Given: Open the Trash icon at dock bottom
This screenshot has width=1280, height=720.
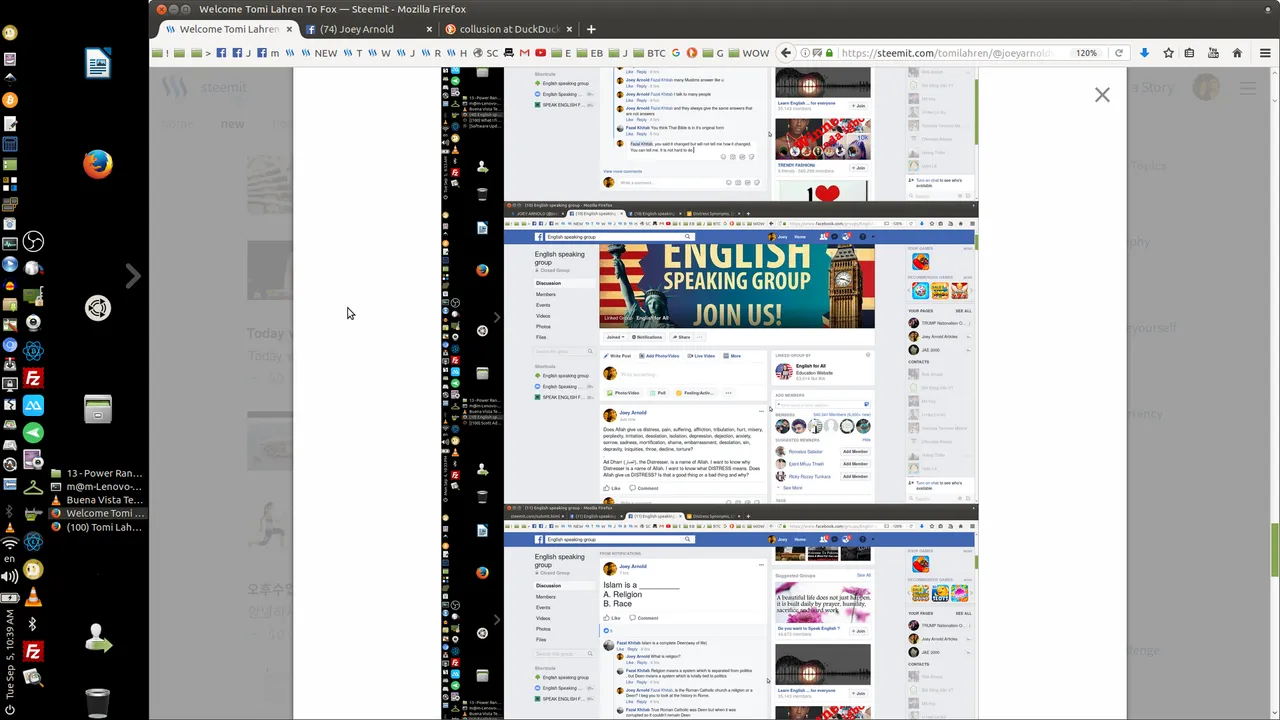Looking at the screenshot, I should click(97, 703).
